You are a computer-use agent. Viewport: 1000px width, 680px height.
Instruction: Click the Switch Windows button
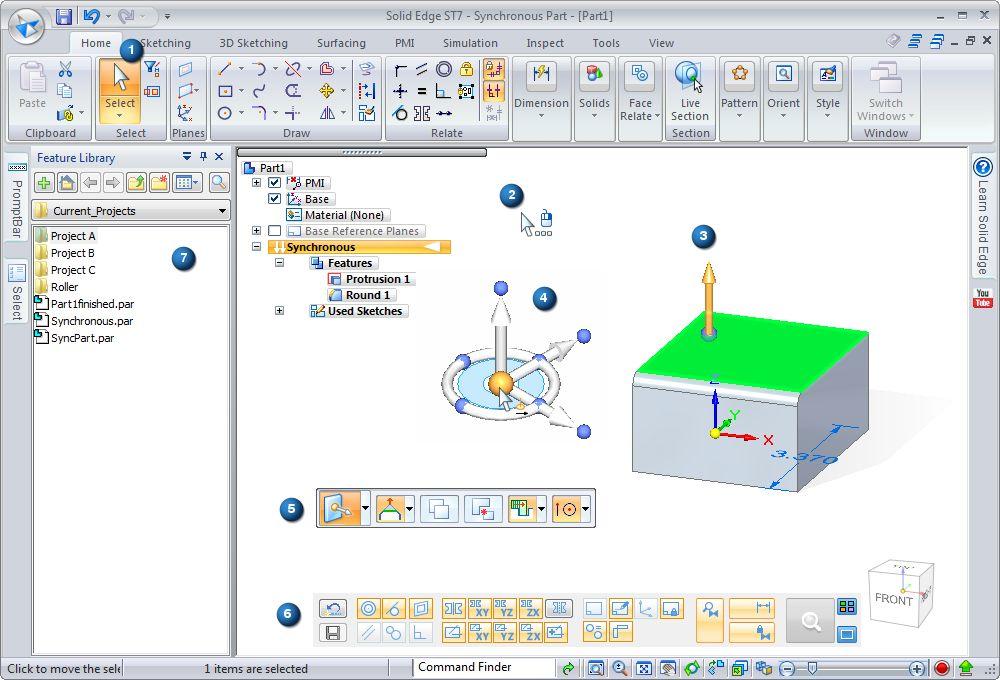tap(885, 91)
